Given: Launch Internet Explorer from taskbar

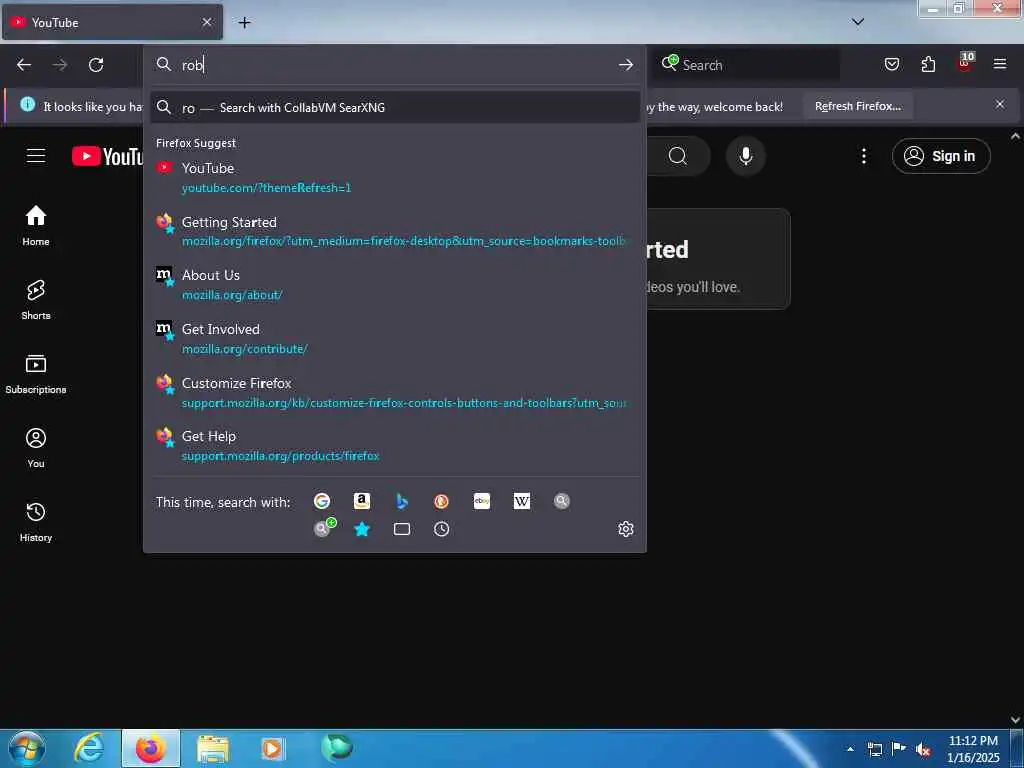Looking at the screenshot, I should coord(89,748).
